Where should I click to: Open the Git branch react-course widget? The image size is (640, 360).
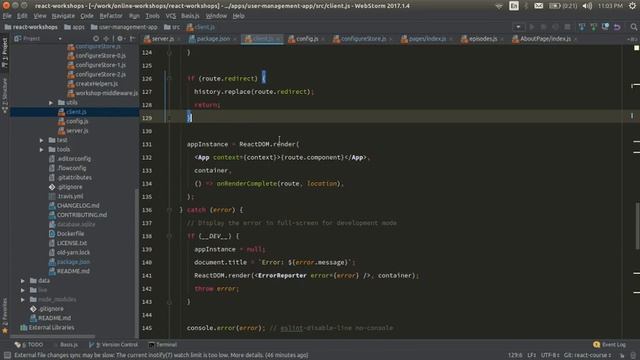[x=588, y=356]
